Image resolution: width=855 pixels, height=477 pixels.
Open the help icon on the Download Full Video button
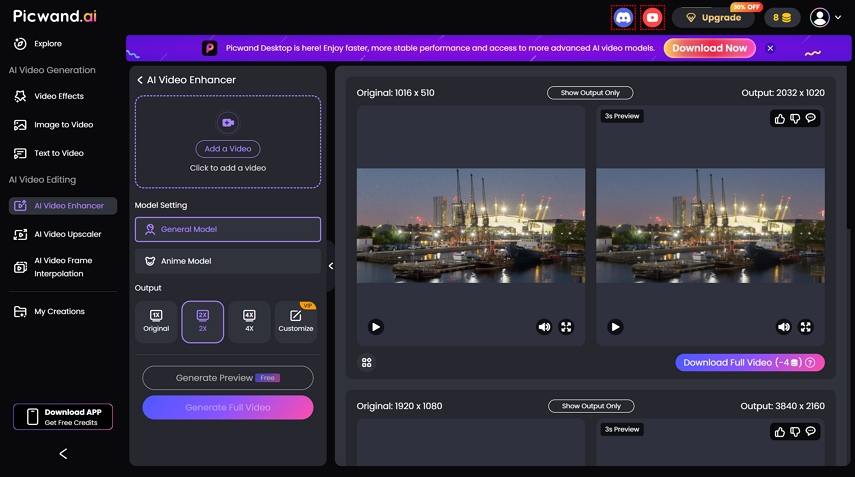[810, 363]
